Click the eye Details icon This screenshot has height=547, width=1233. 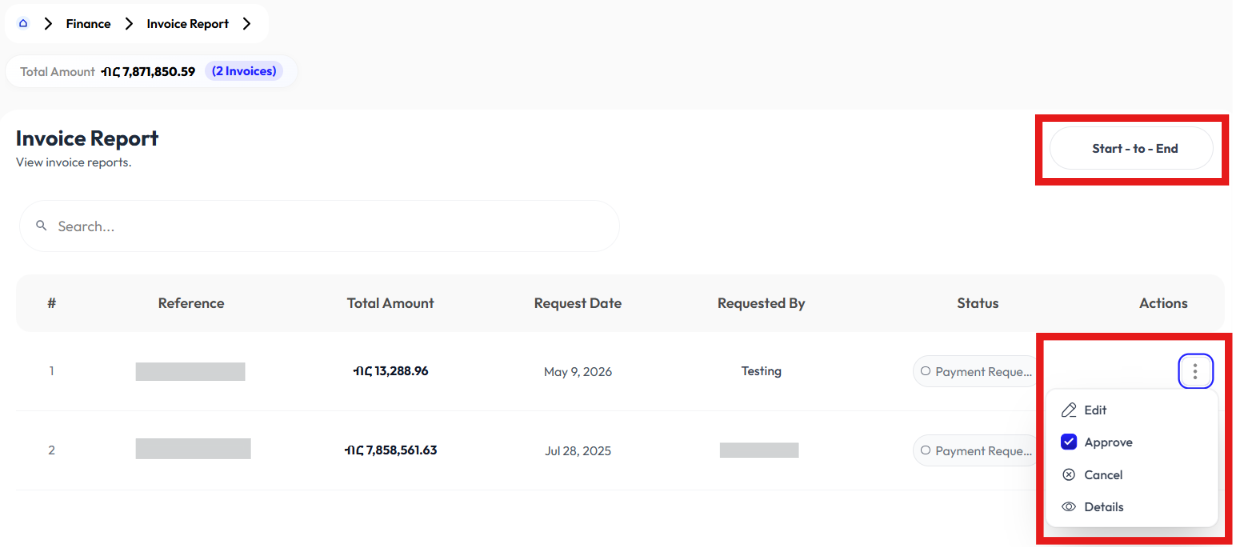1069,507
